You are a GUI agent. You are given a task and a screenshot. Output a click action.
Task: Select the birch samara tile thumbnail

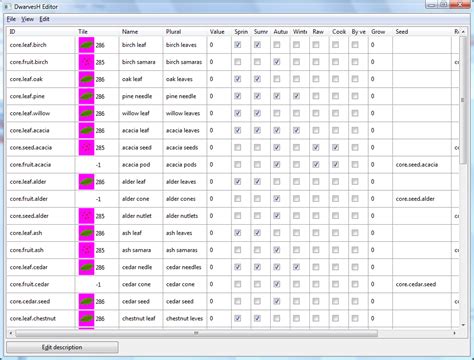pyautogui.click(x=86, y=62)
